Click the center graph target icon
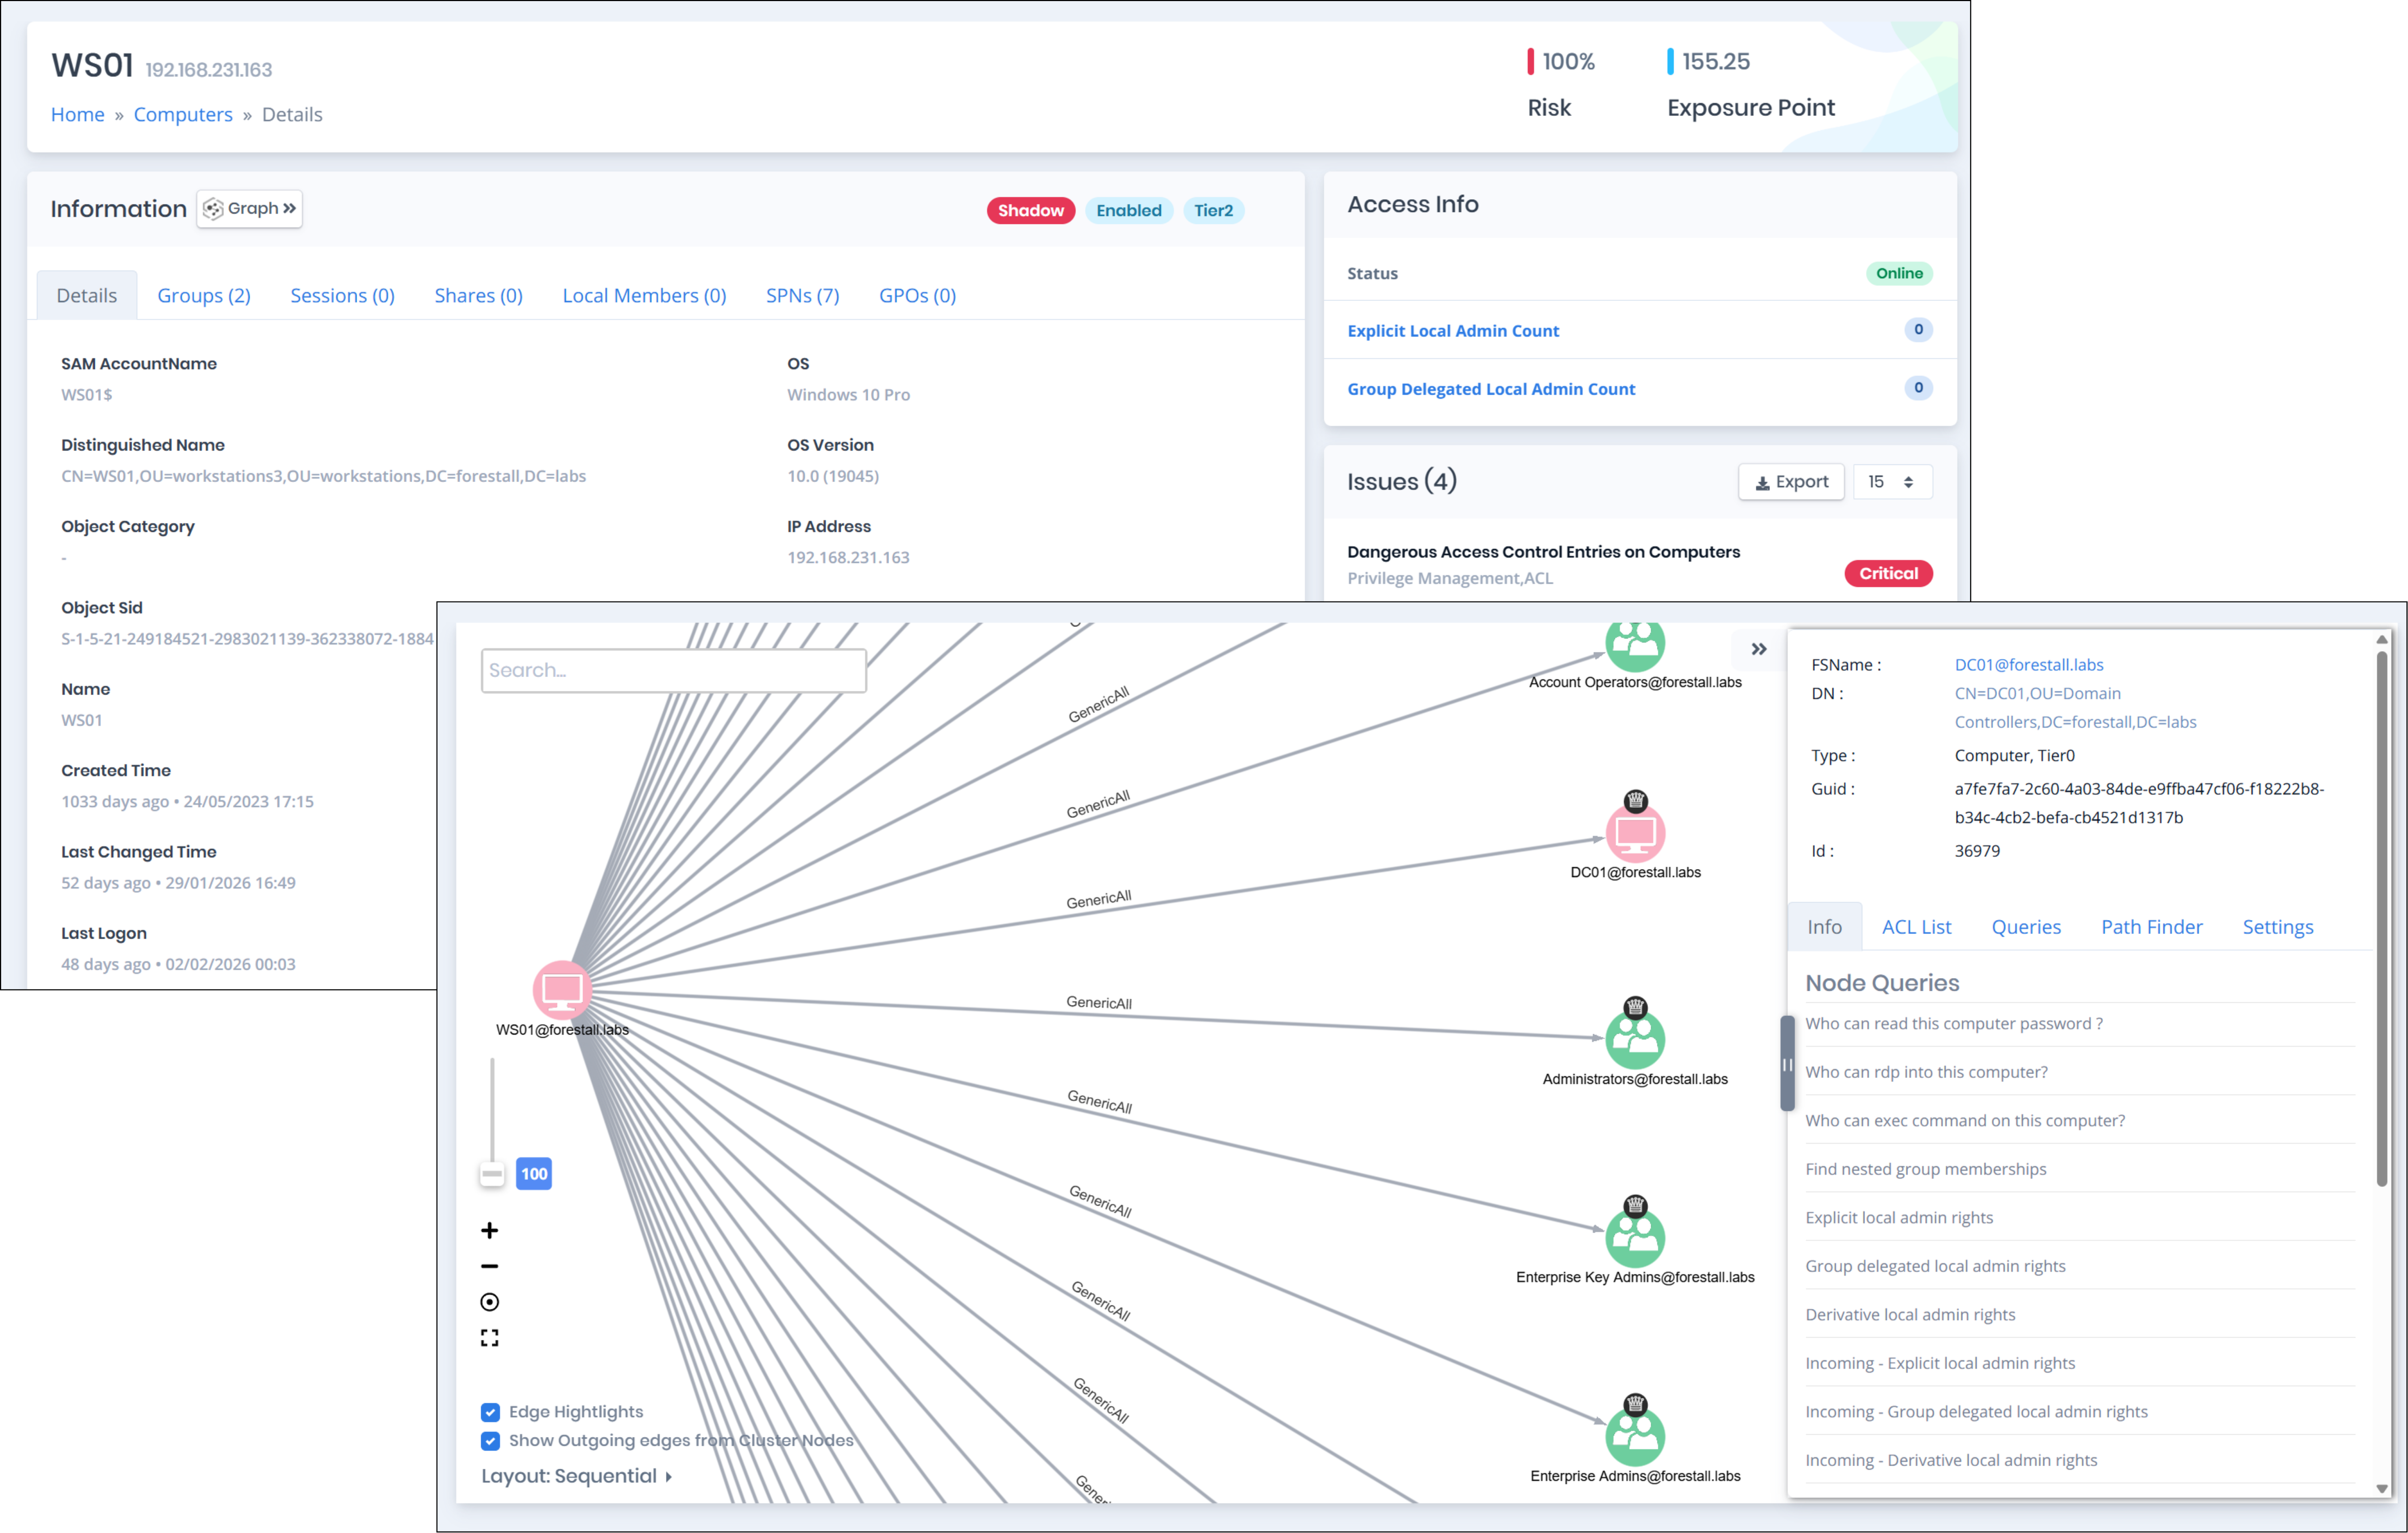Screen dimensions: 2408x1533 489,1302
